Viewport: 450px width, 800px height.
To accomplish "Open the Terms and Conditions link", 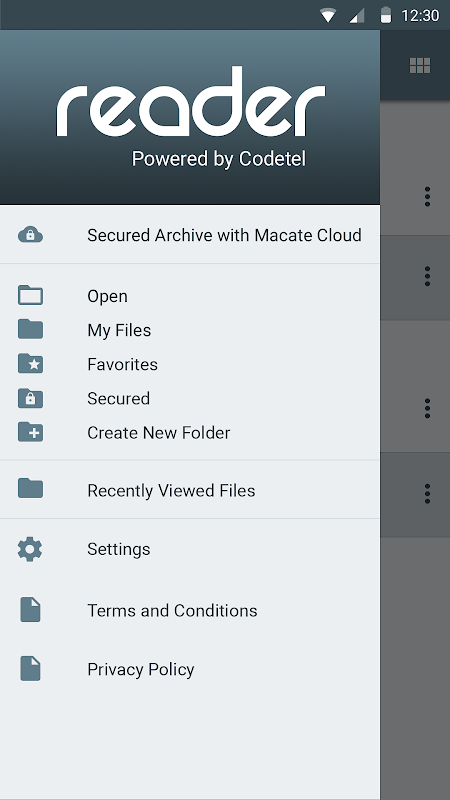I will 190,610.
